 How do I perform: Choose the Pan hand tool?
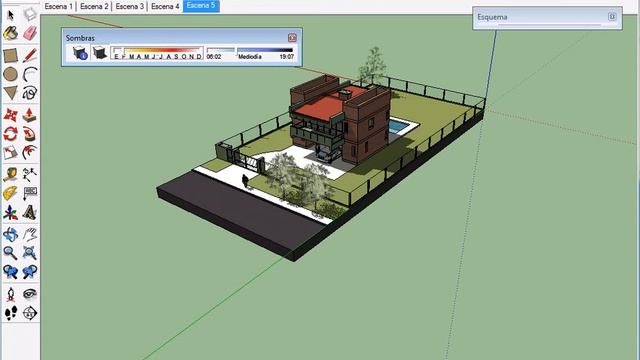30,235
